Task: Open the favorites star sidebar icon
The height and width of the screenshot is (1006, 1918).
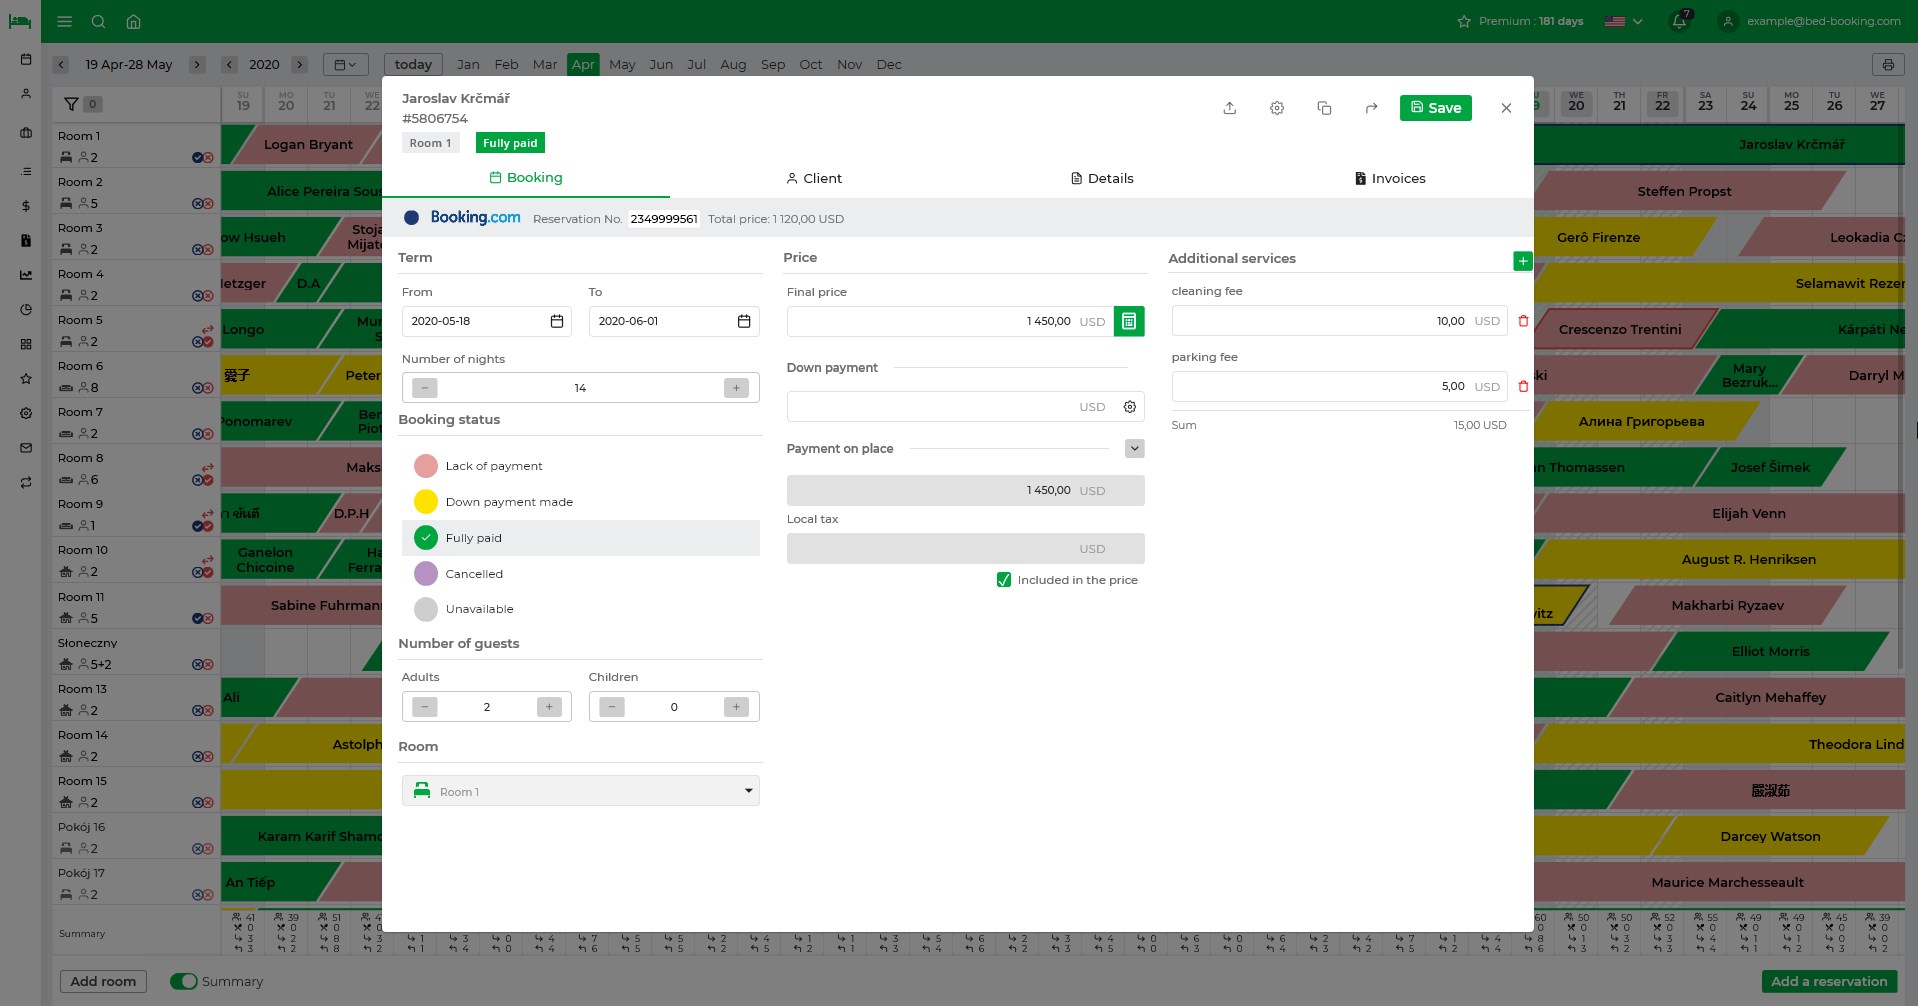Action: (26, 379)
